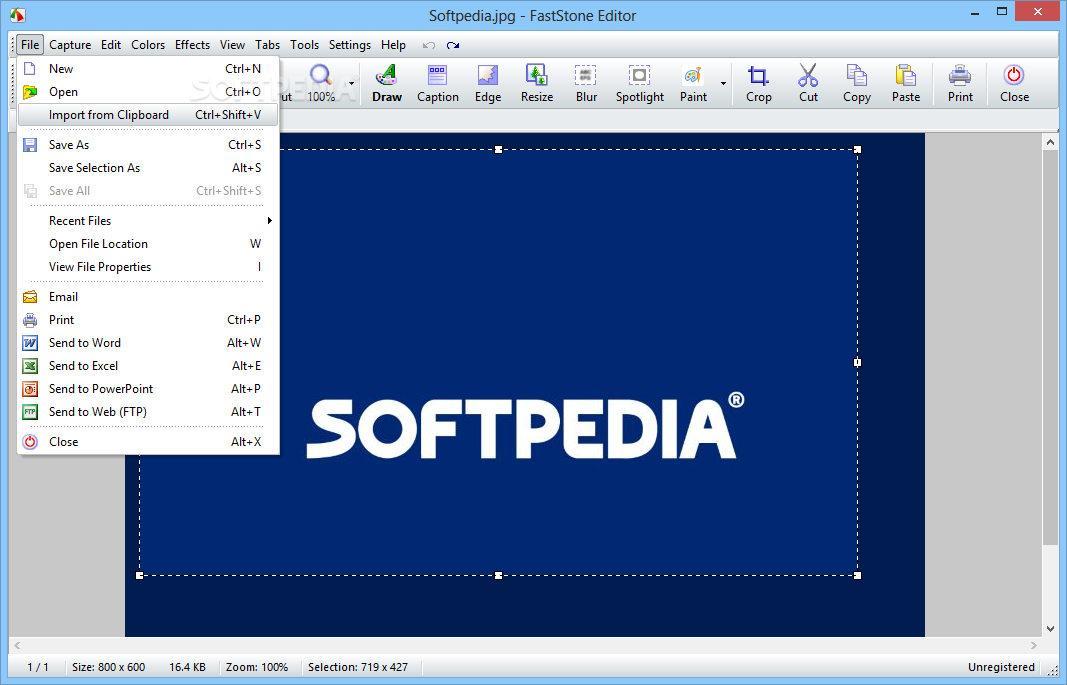Select Import from Clipboard
The height and width of the screenshot is (685, 1067).
click(147, 115)
